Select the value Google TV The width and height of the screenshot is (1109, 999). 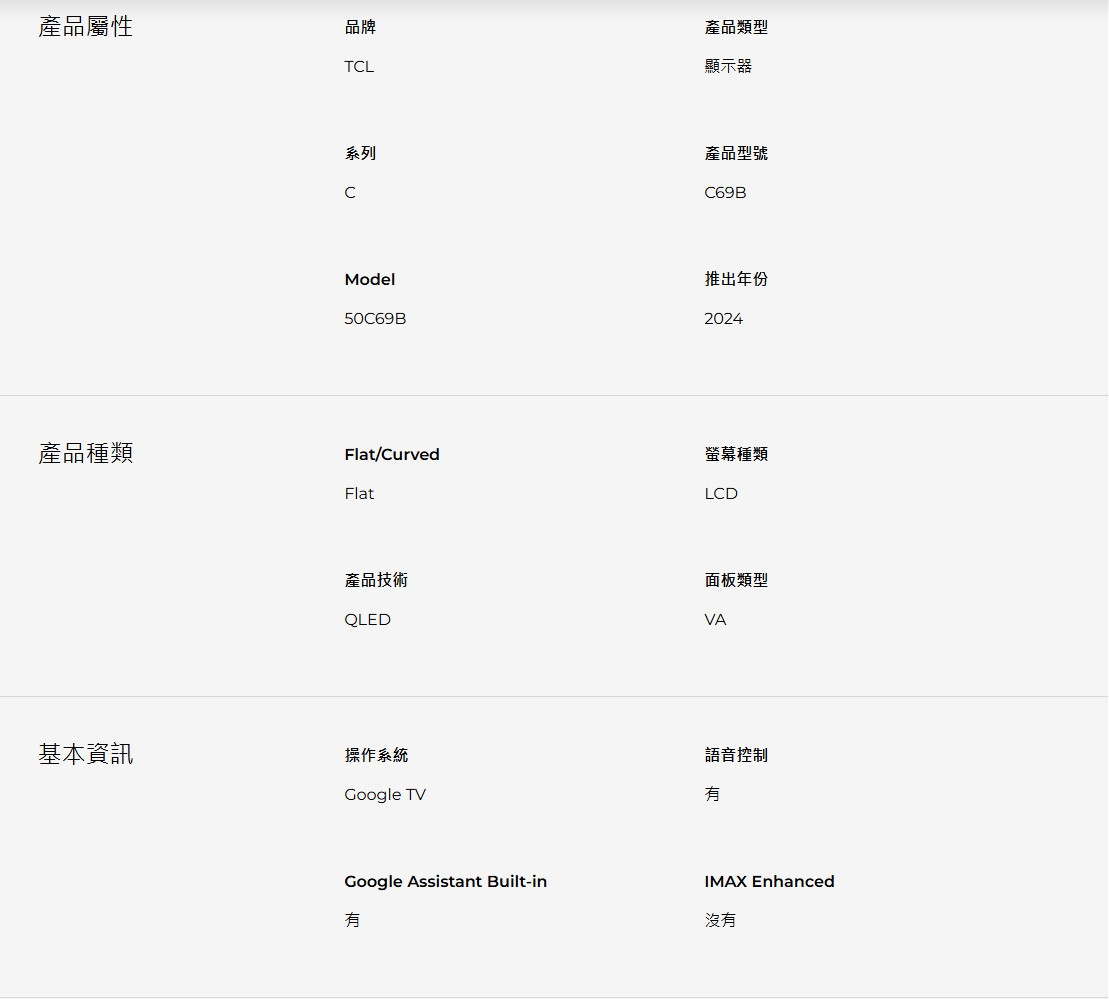point(385,795)
